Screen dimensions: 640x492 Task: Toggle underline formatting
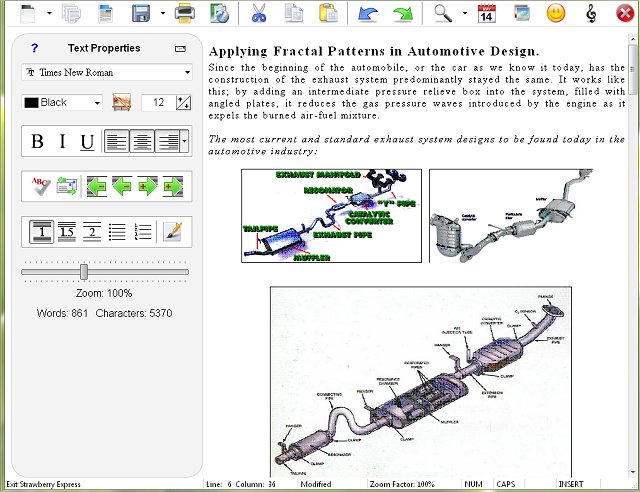click(87, 141)
